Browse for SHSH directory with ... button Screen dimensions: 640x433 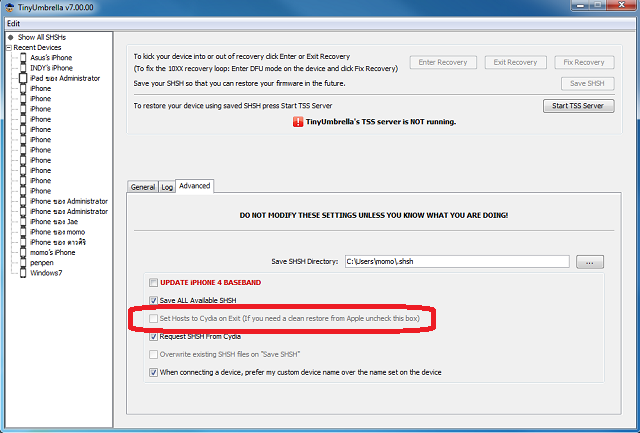[590, 262]
